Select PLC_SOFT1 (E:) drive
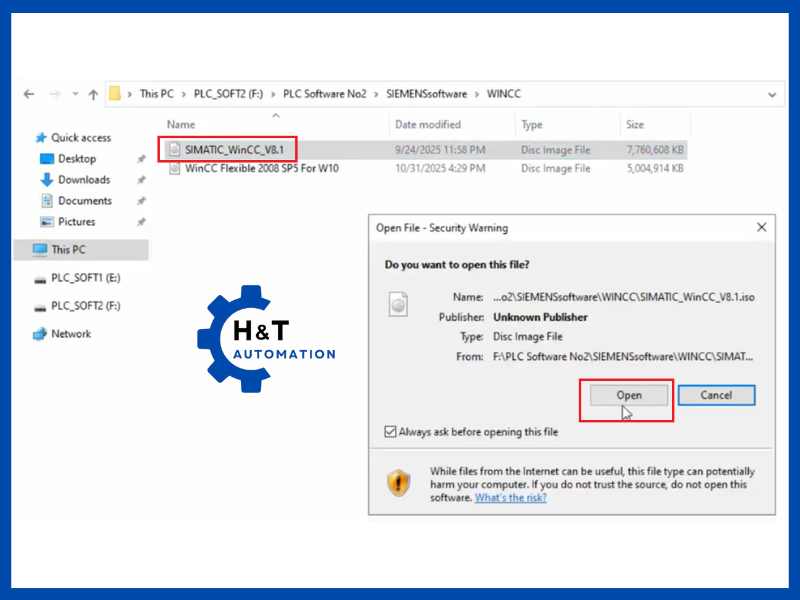Viewport: 800px width, 600px height. 85,278
